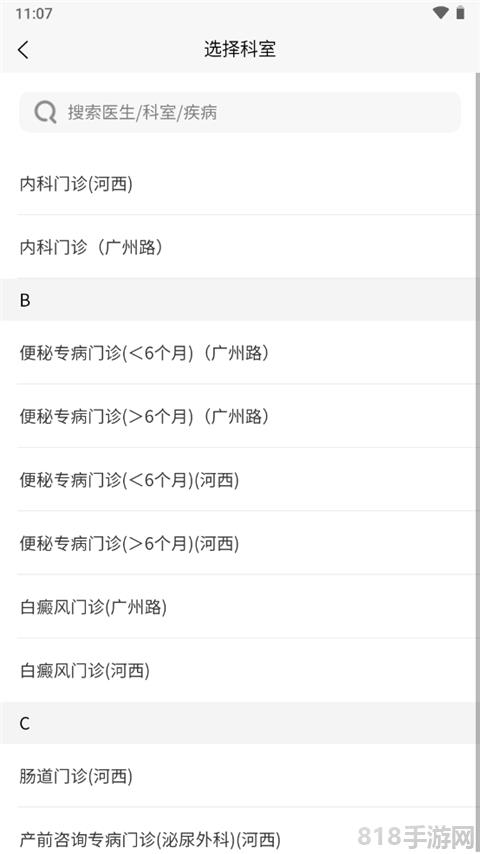The height and width of the screenshot is (854, 480).
Task: Select 内科门诊（广州路）
Action: [x=240, y=247]
